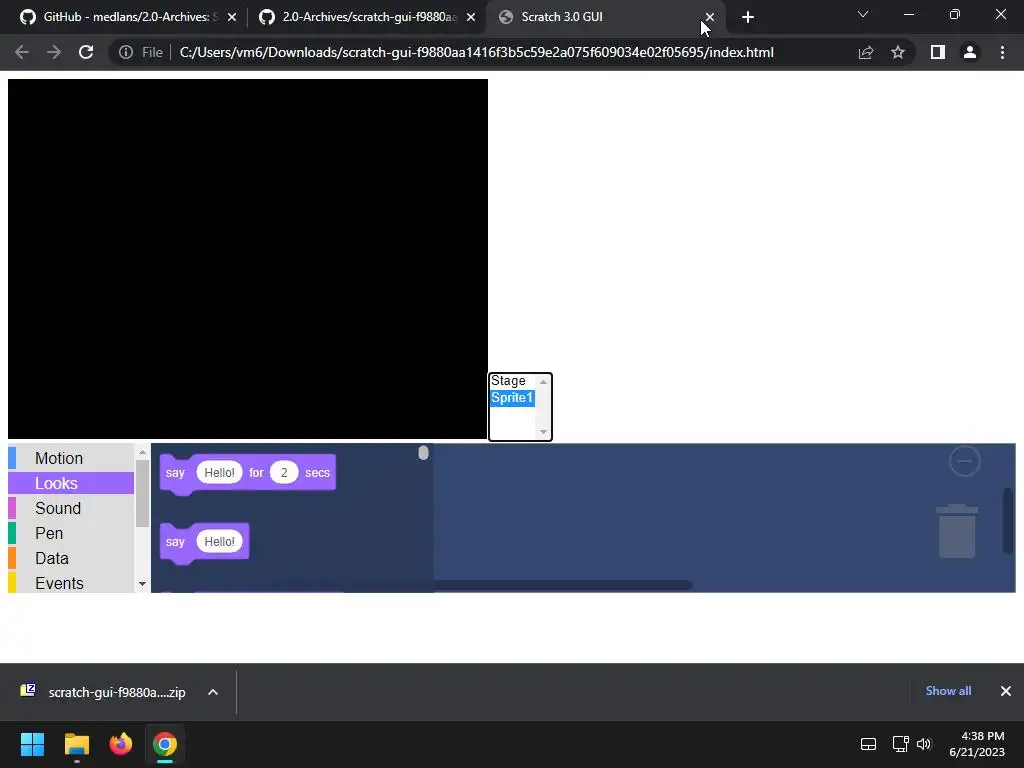
Task: Select Stage in the target list
Action: click(512, 381)
